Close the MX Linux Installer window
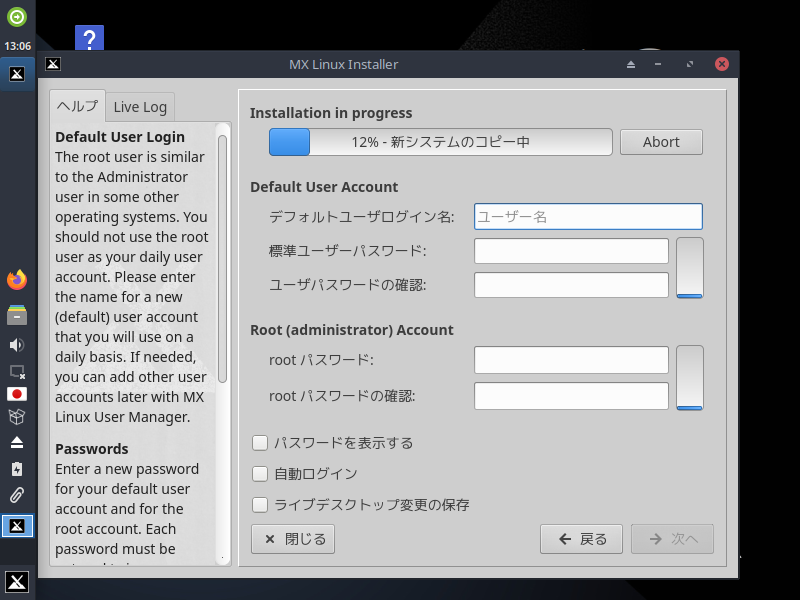Screen dimensions: 800x600 coord(721,64)
